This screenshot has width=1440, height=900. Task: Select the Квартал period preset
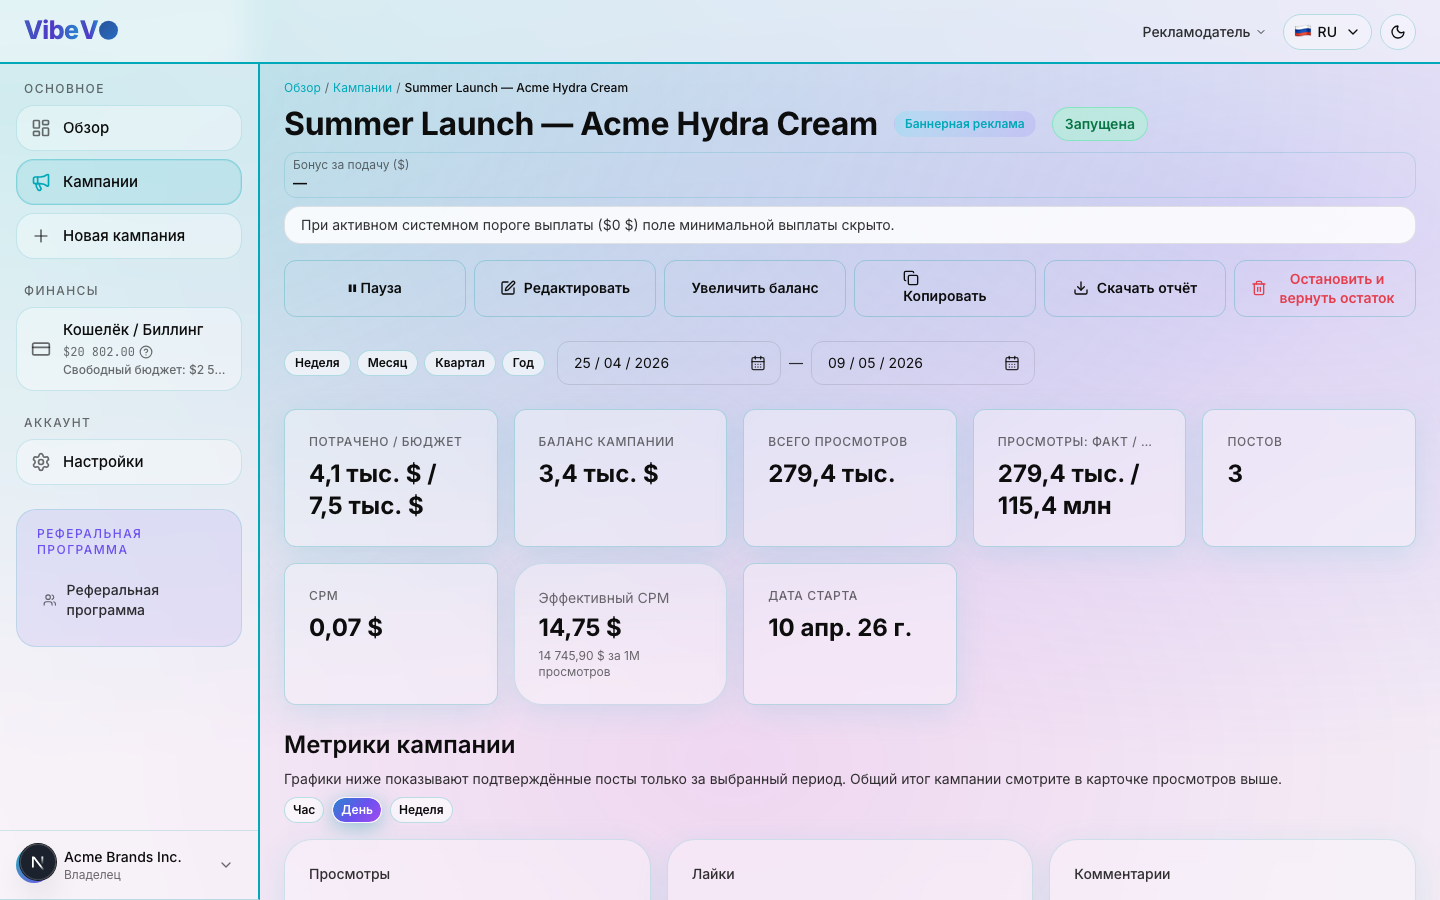point(460,363)
